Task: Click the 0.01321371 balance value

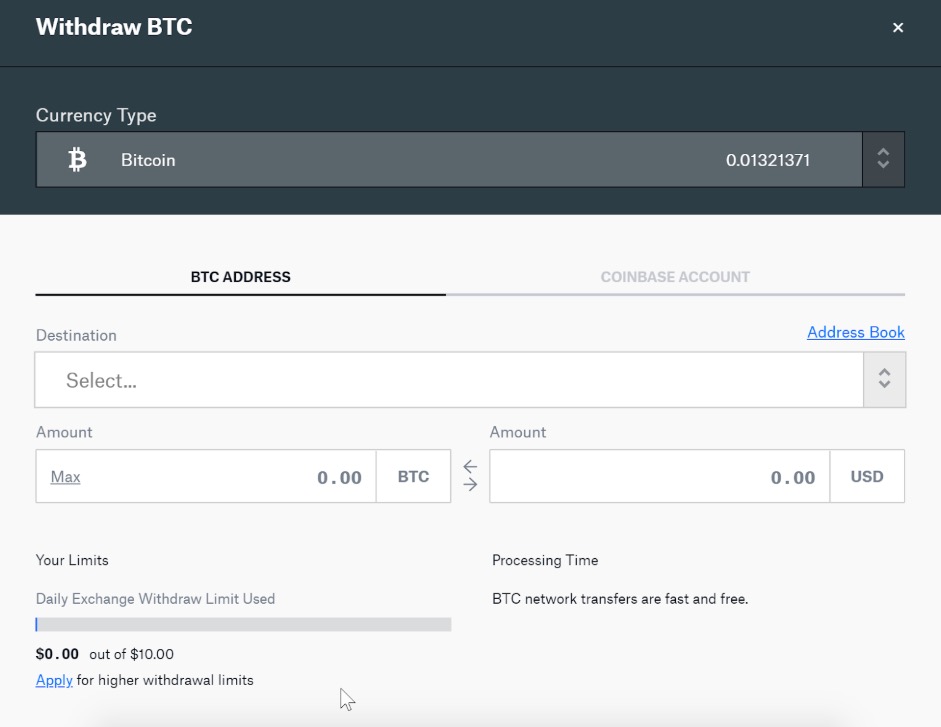Action: click(768, 160)
